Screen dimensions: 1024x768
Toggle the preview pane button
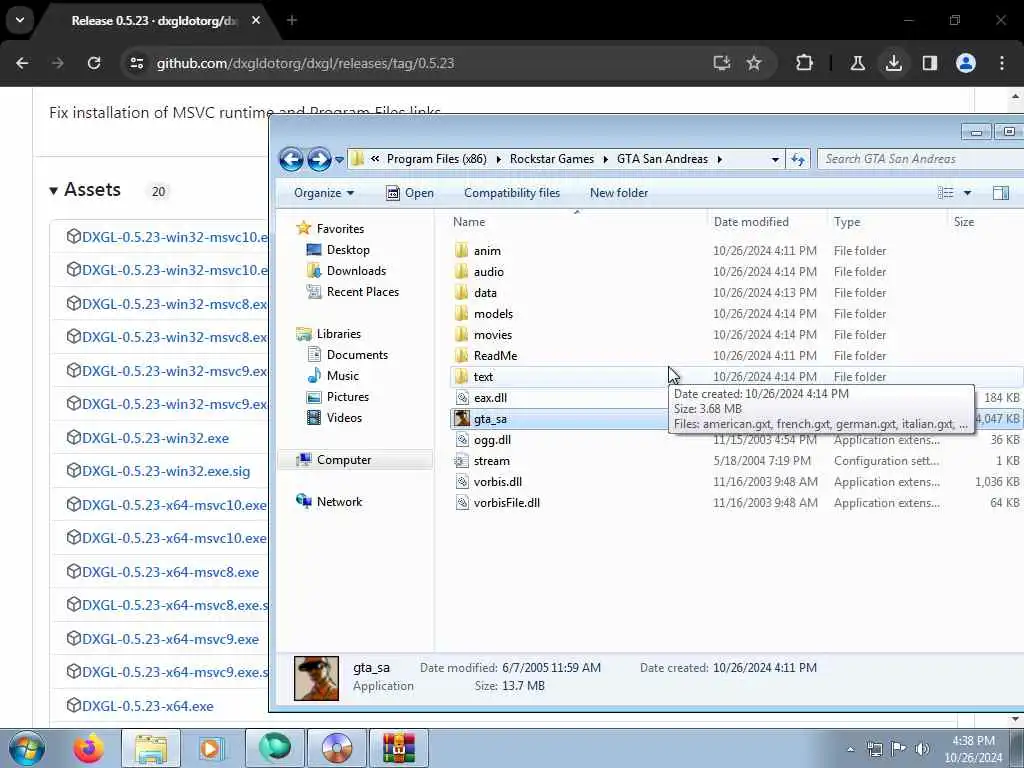click(x=1000, y=193)
